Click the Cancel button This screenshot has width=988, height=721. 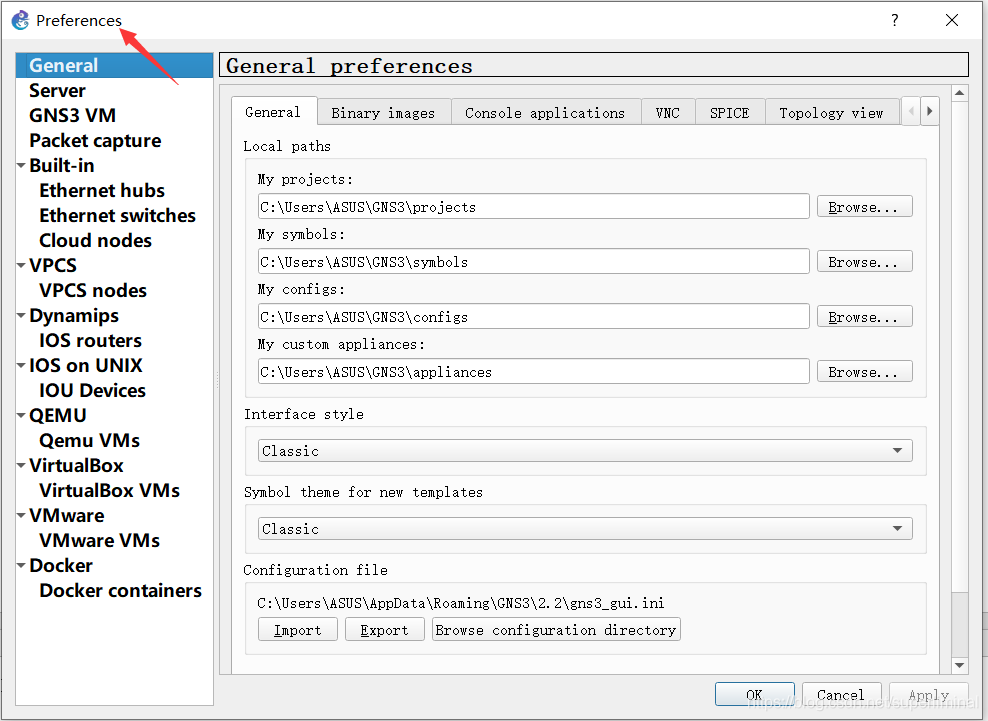841,695
